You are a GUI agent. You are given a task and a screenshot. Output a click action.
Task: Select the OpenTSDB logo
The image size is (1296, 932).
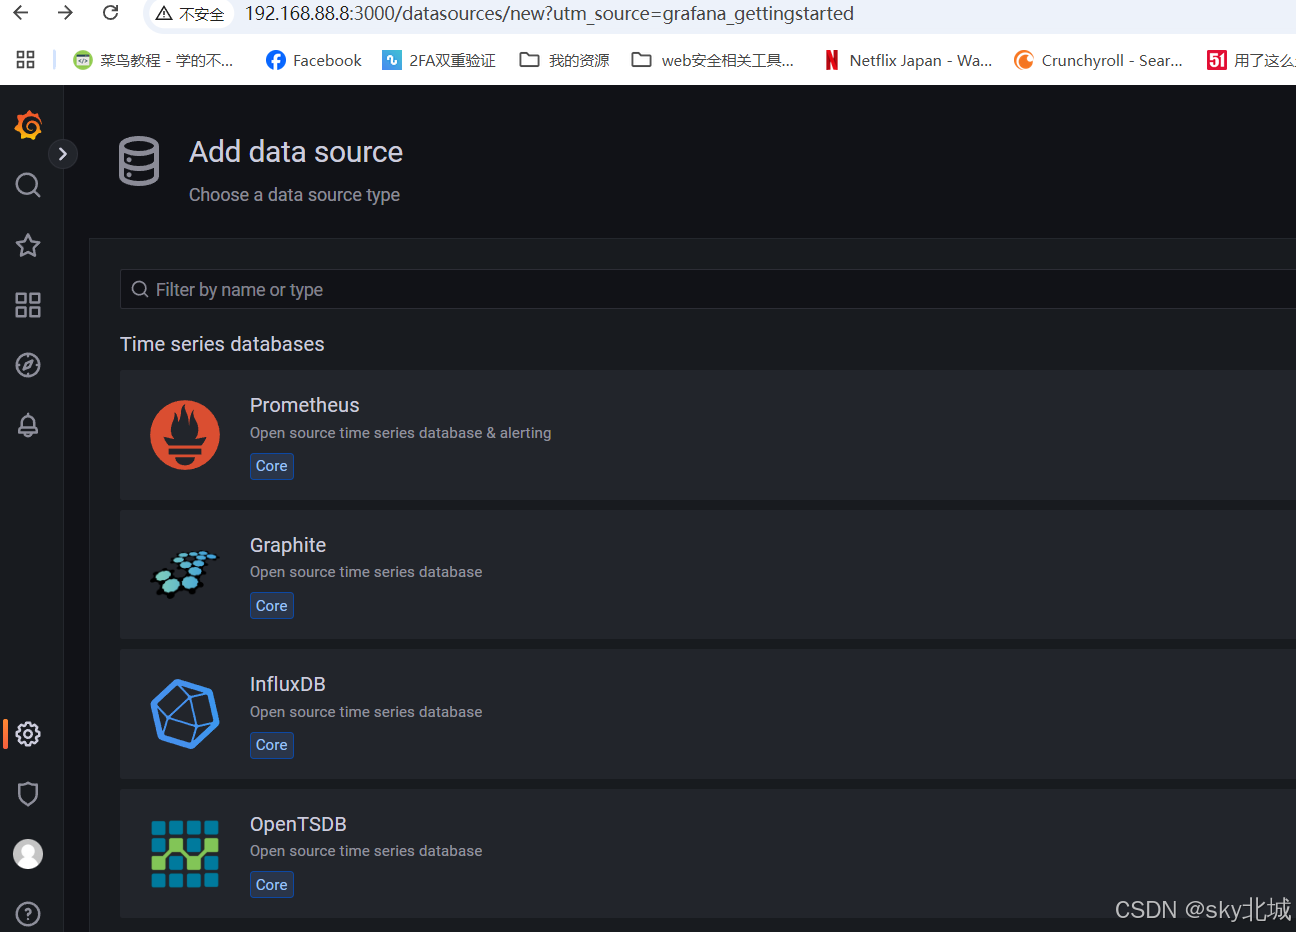pyautogui.click(x=185, y=854)
